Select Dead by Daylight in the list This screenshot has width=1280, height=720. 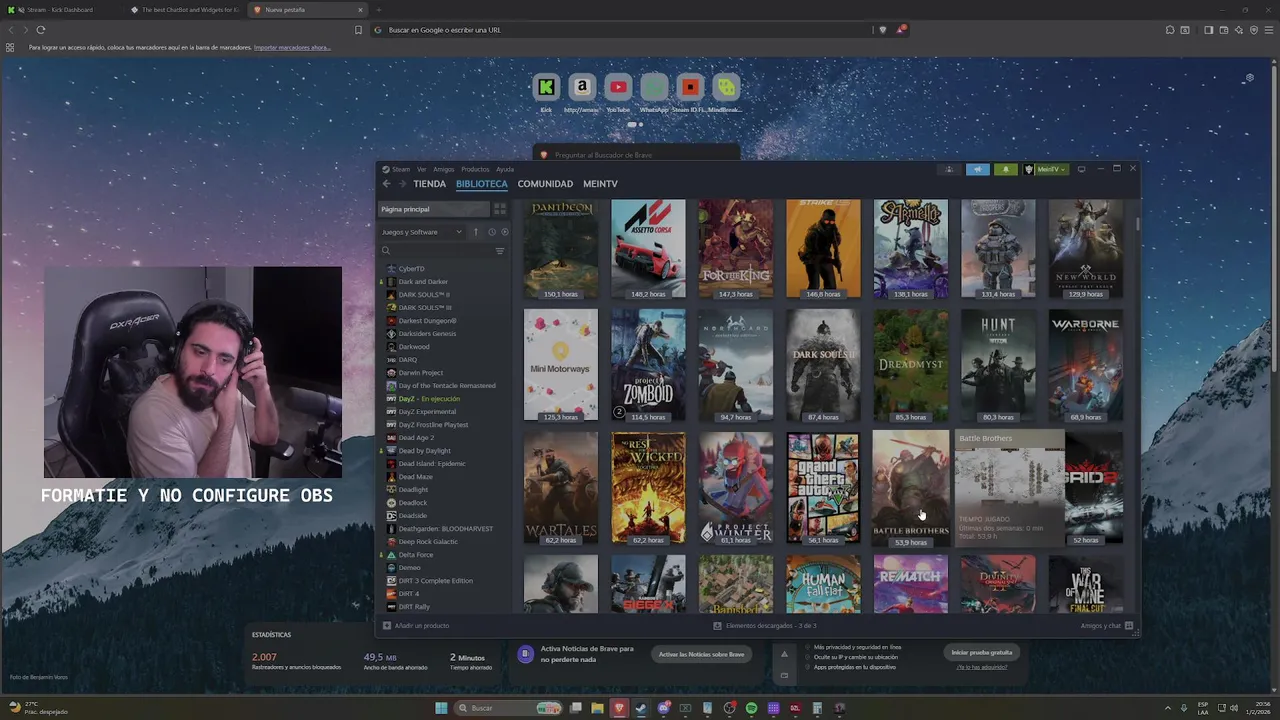coord(425,451)
